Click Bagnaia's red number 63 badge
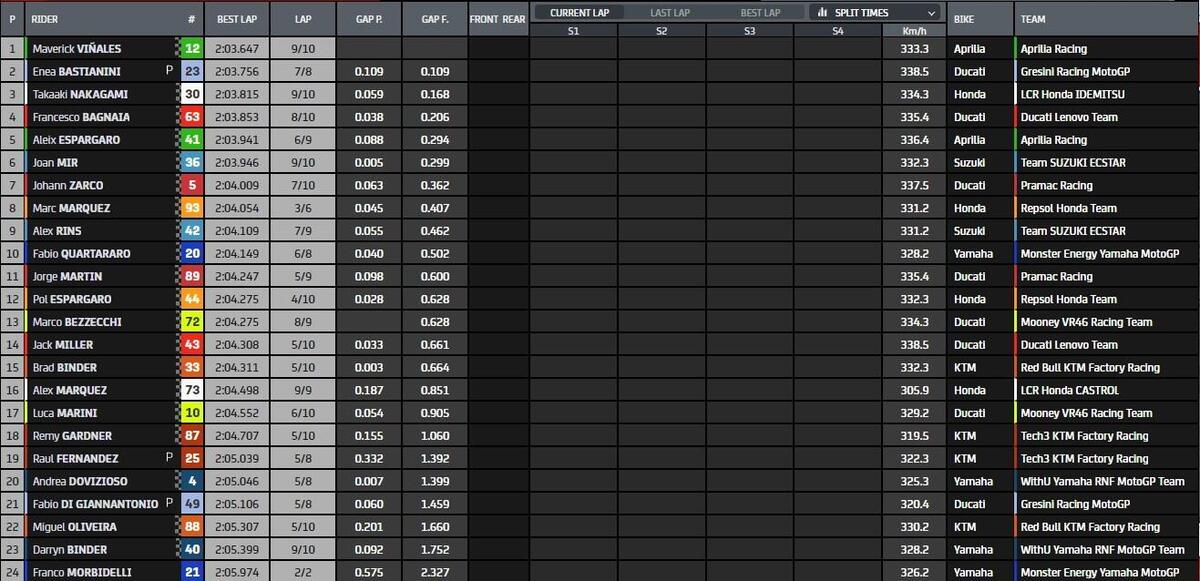Screen dimensions: 1200x581 pyautogui.click(x=192, y=117)
